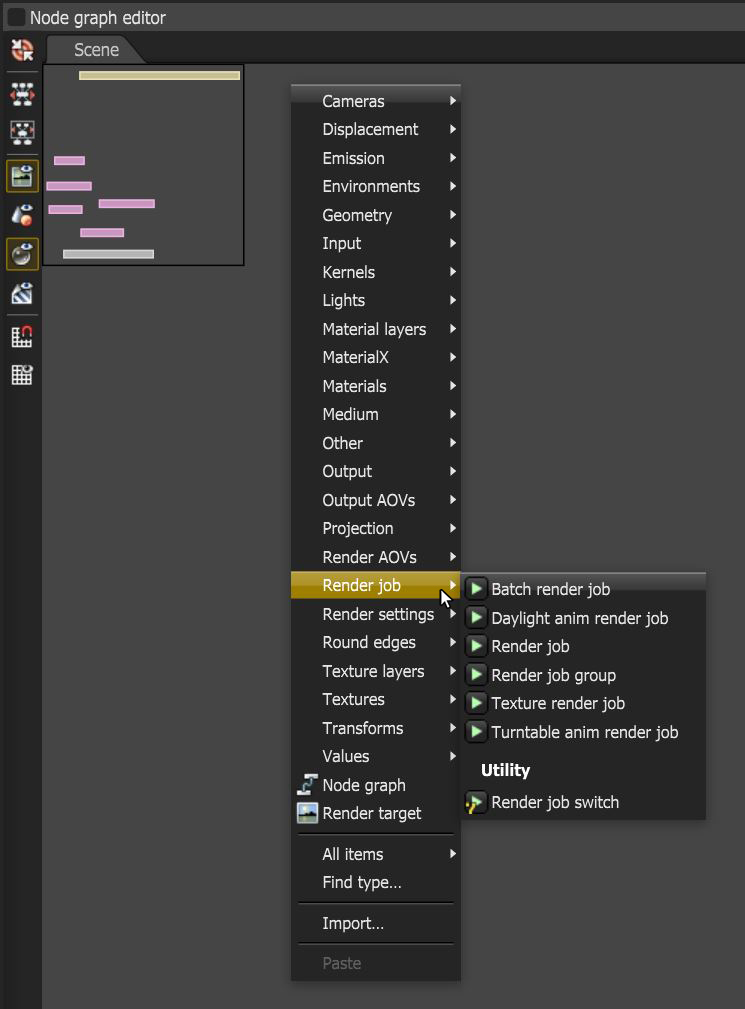Toggle mesh preview eye icon
The width and height of the screenshot is (745, 1009).
[x=23, y=215]
